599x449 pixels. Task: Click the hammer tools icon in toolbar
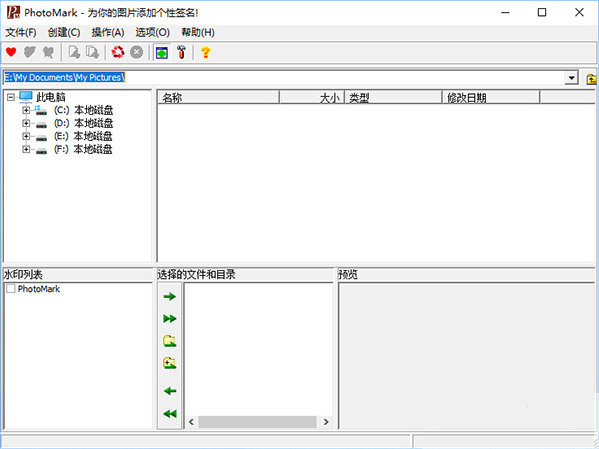click(x=181, y=52)
